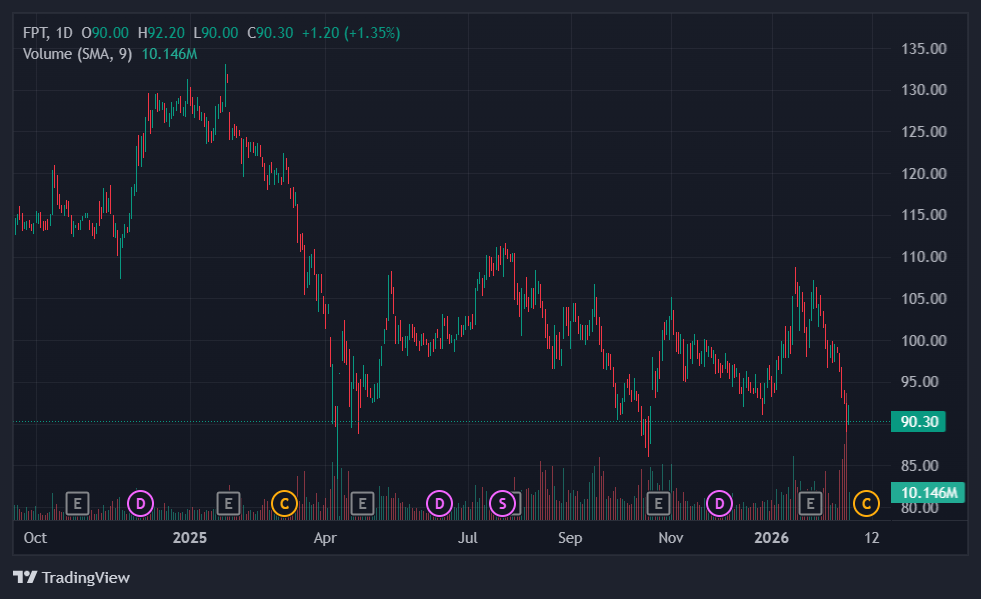Viewport: 981px width, 599px height.
Task: Click the 135.00 price scale label
Action: tap(923, 48)
